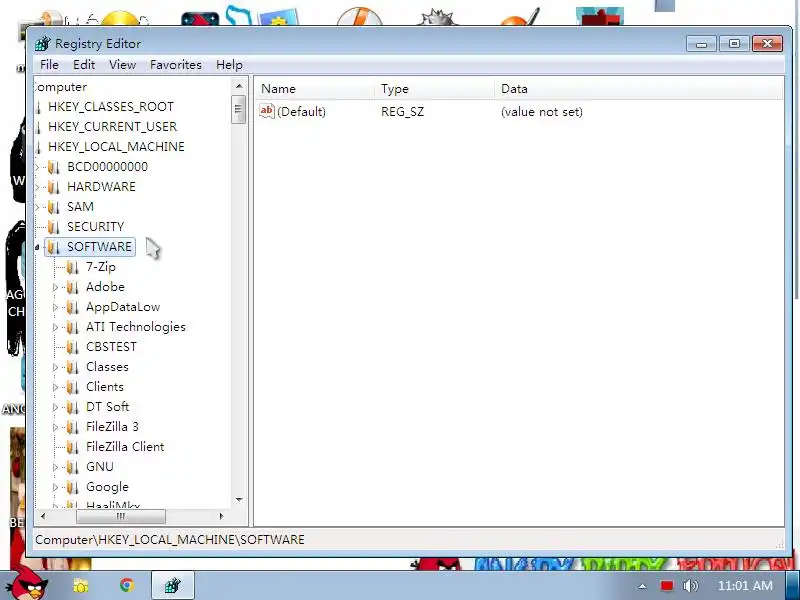
Task: Open the Favorites menu
Action: pyautogui.click(x=176, y=65)
